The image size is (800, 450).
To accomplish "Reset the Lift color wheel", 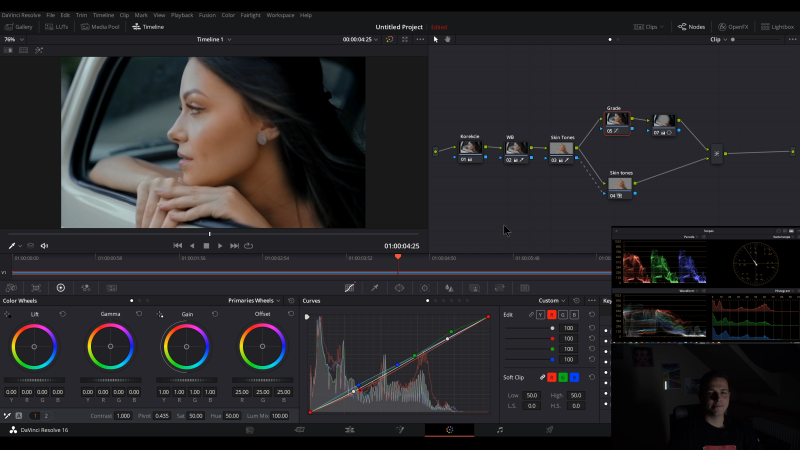I will click(x=63, y=314).
